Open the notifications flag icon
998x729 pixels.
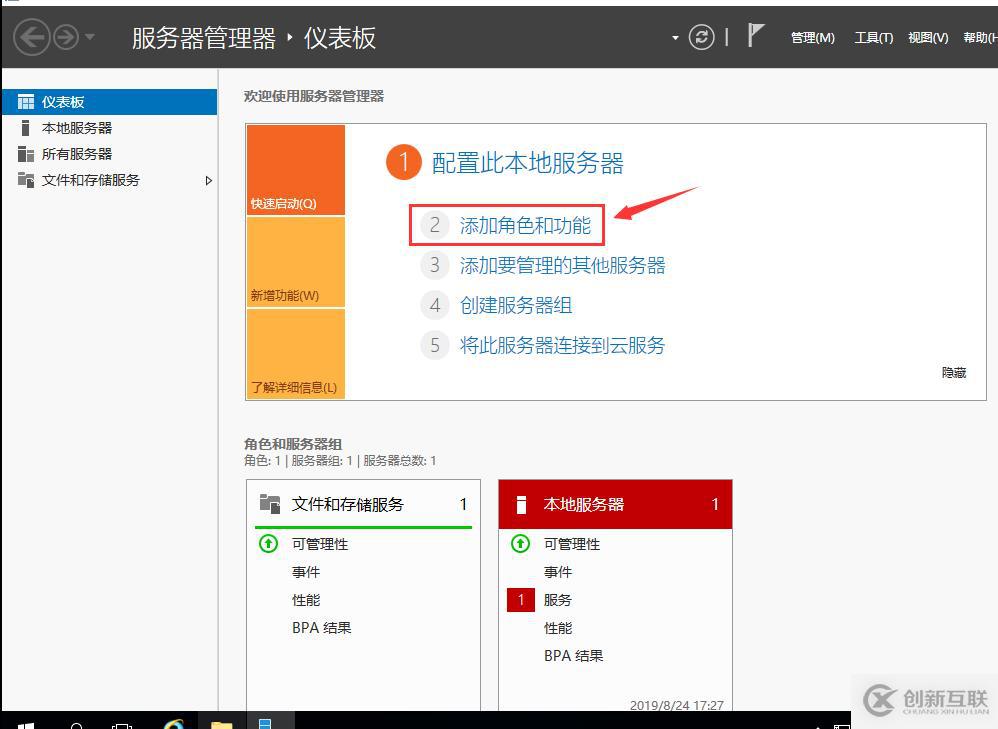pos(755,35)
